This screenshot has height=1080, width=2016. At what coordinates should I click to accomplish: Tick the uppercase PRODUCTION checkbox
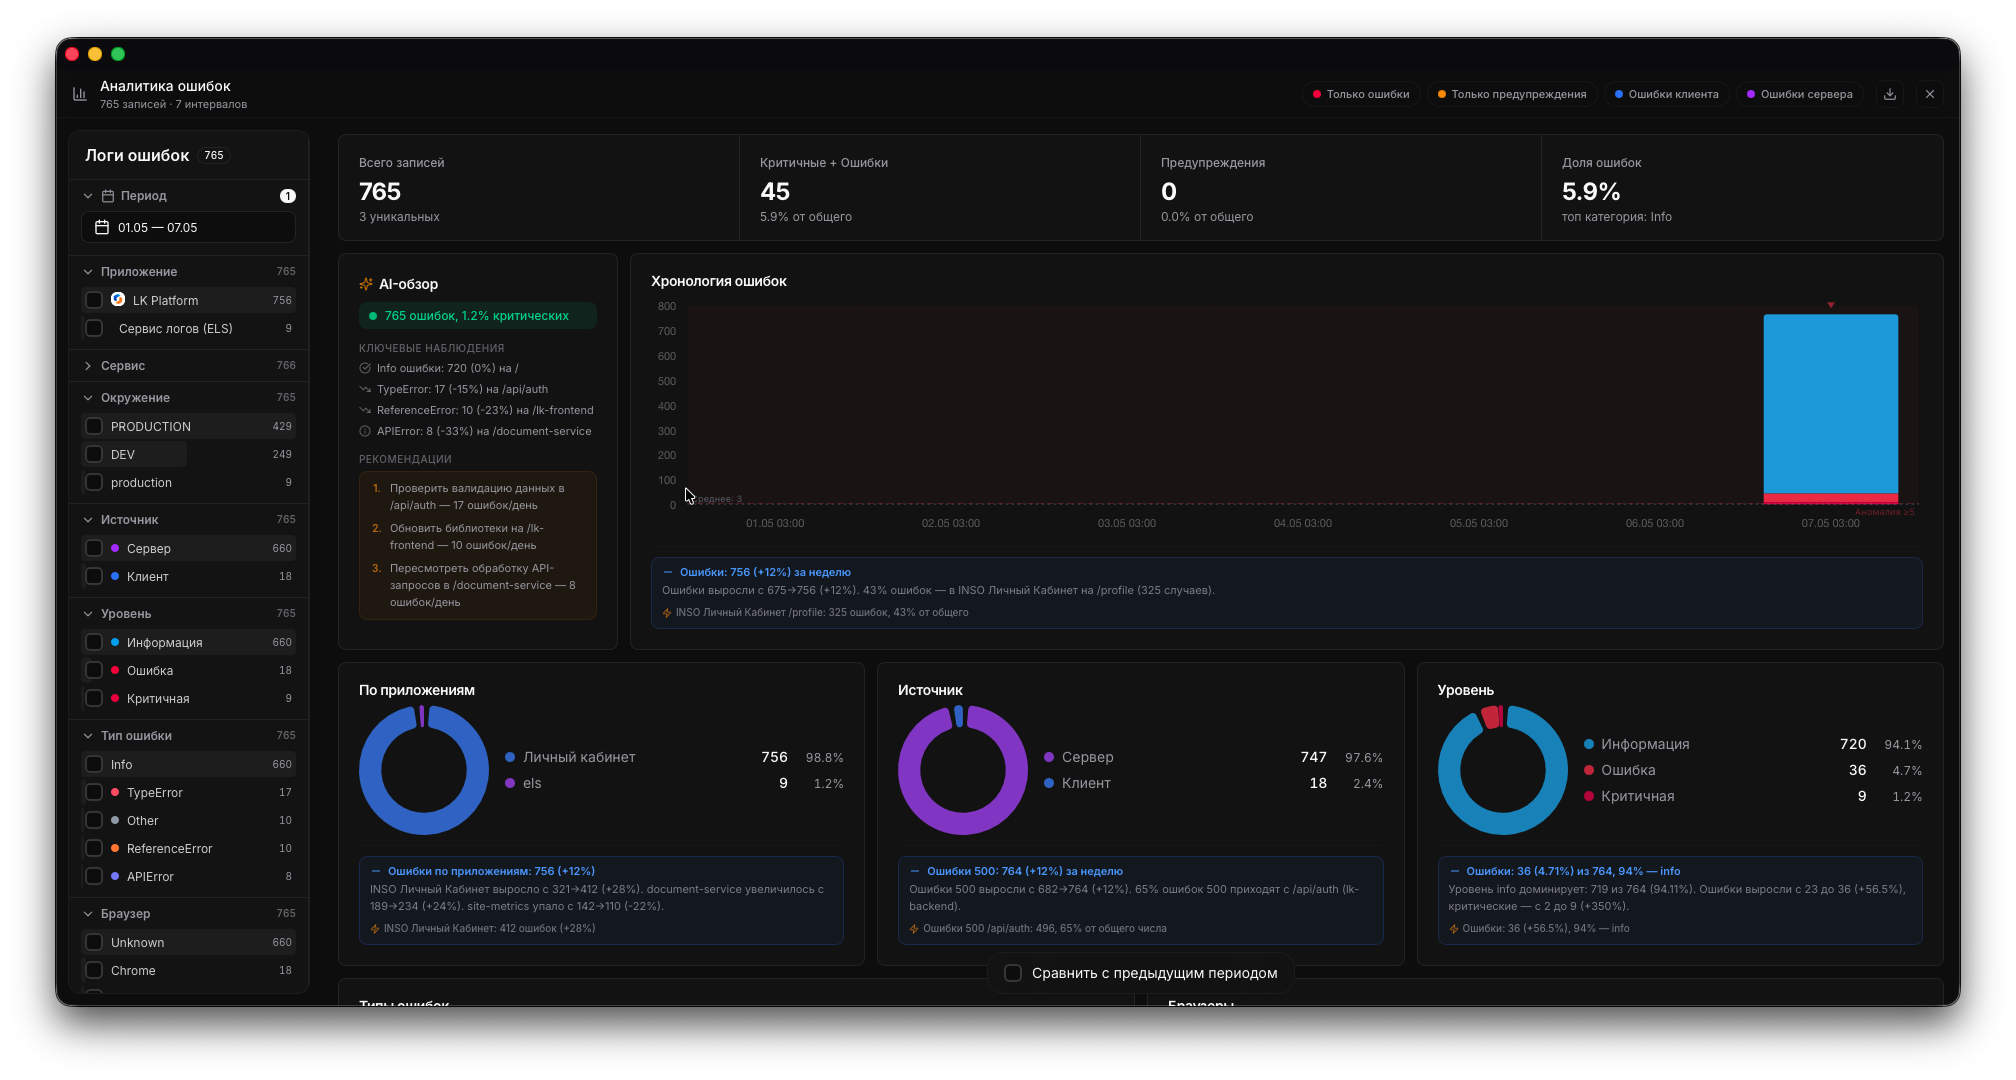click(x=94, y=426)
